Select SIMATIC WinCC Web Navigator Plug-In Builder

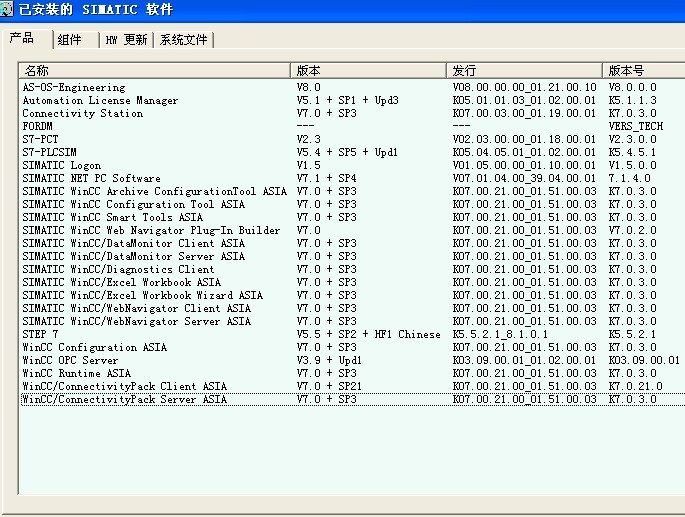coord(151,230)
